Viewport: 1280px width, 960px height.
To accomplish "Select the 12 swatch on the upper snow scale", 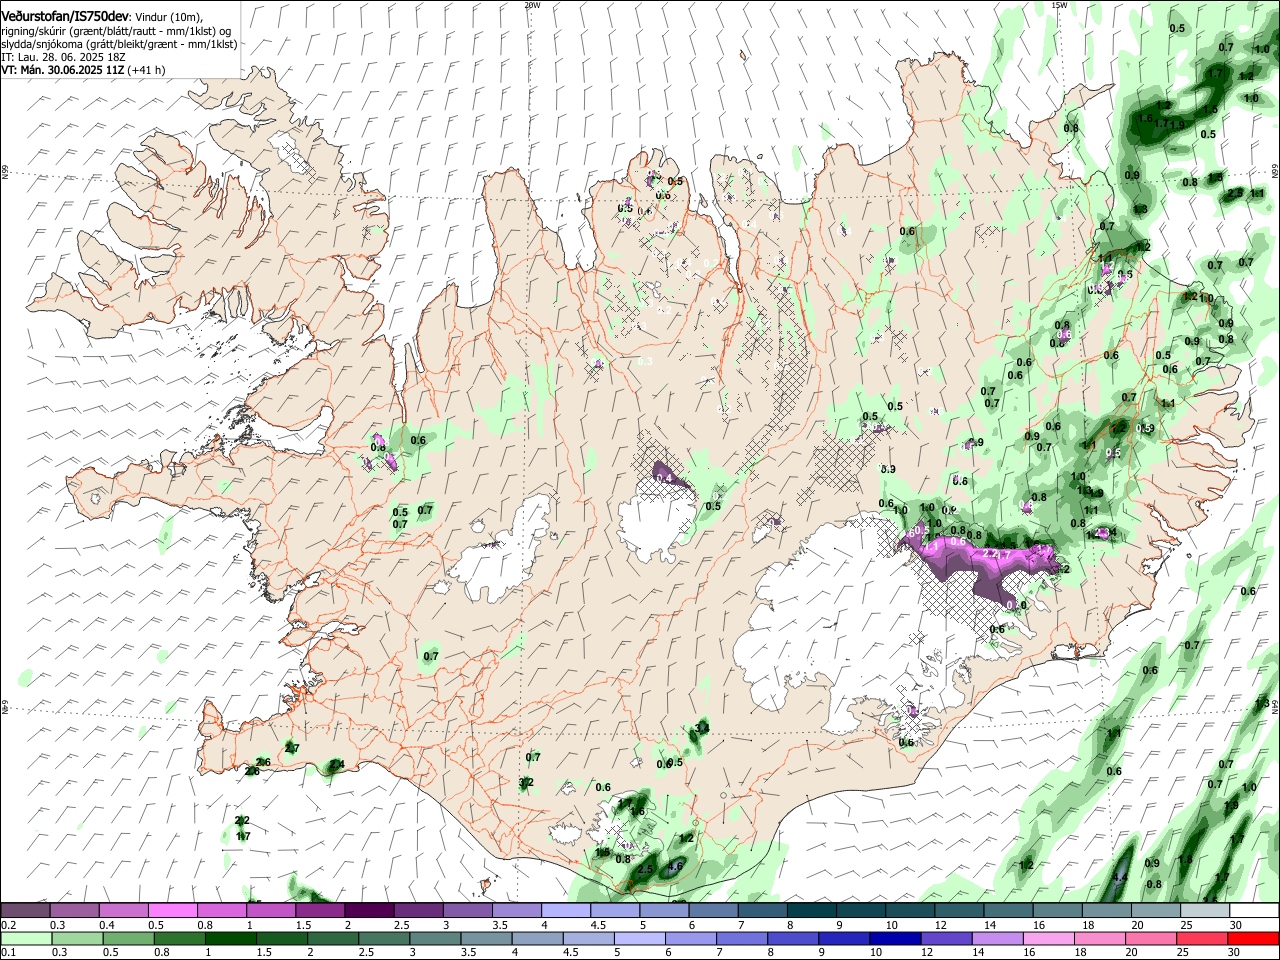I will pos(957,910).
